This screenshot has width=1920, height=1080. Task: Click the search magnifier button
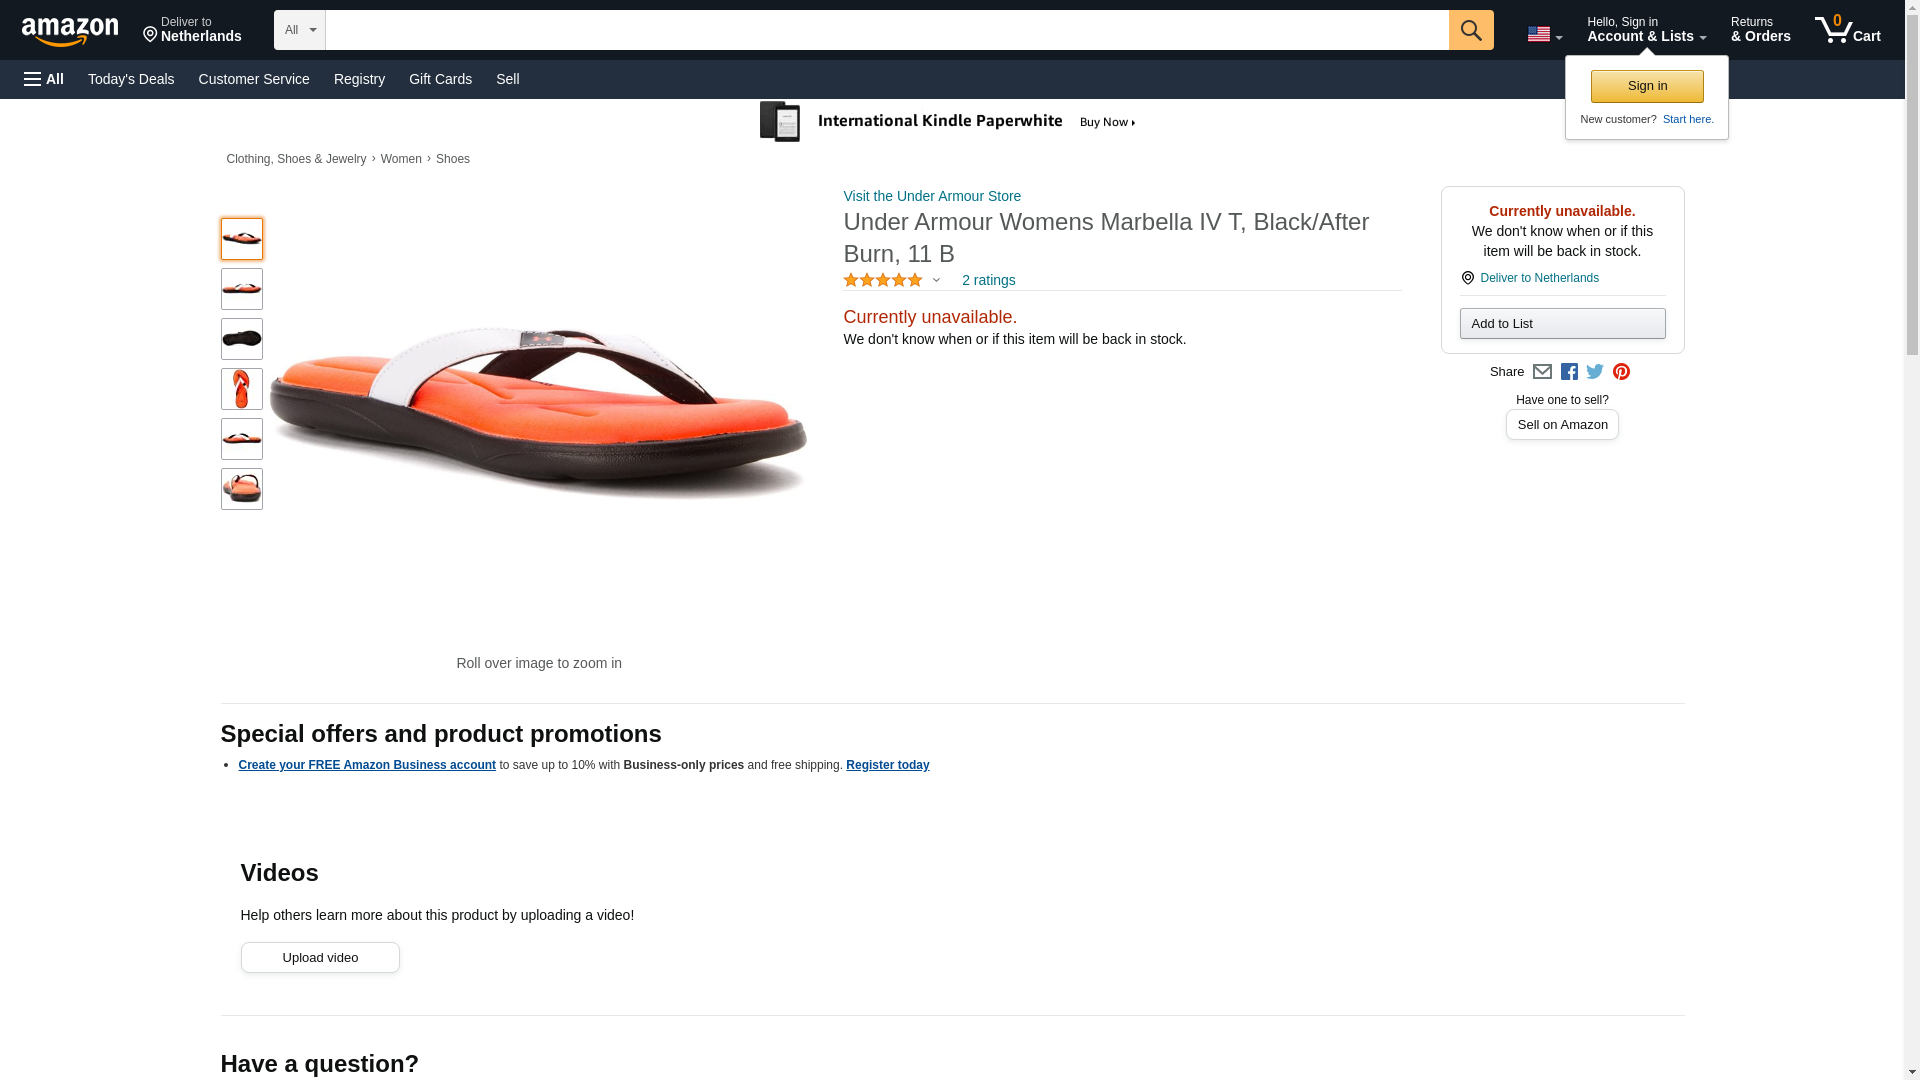[x=1470, y=30]
